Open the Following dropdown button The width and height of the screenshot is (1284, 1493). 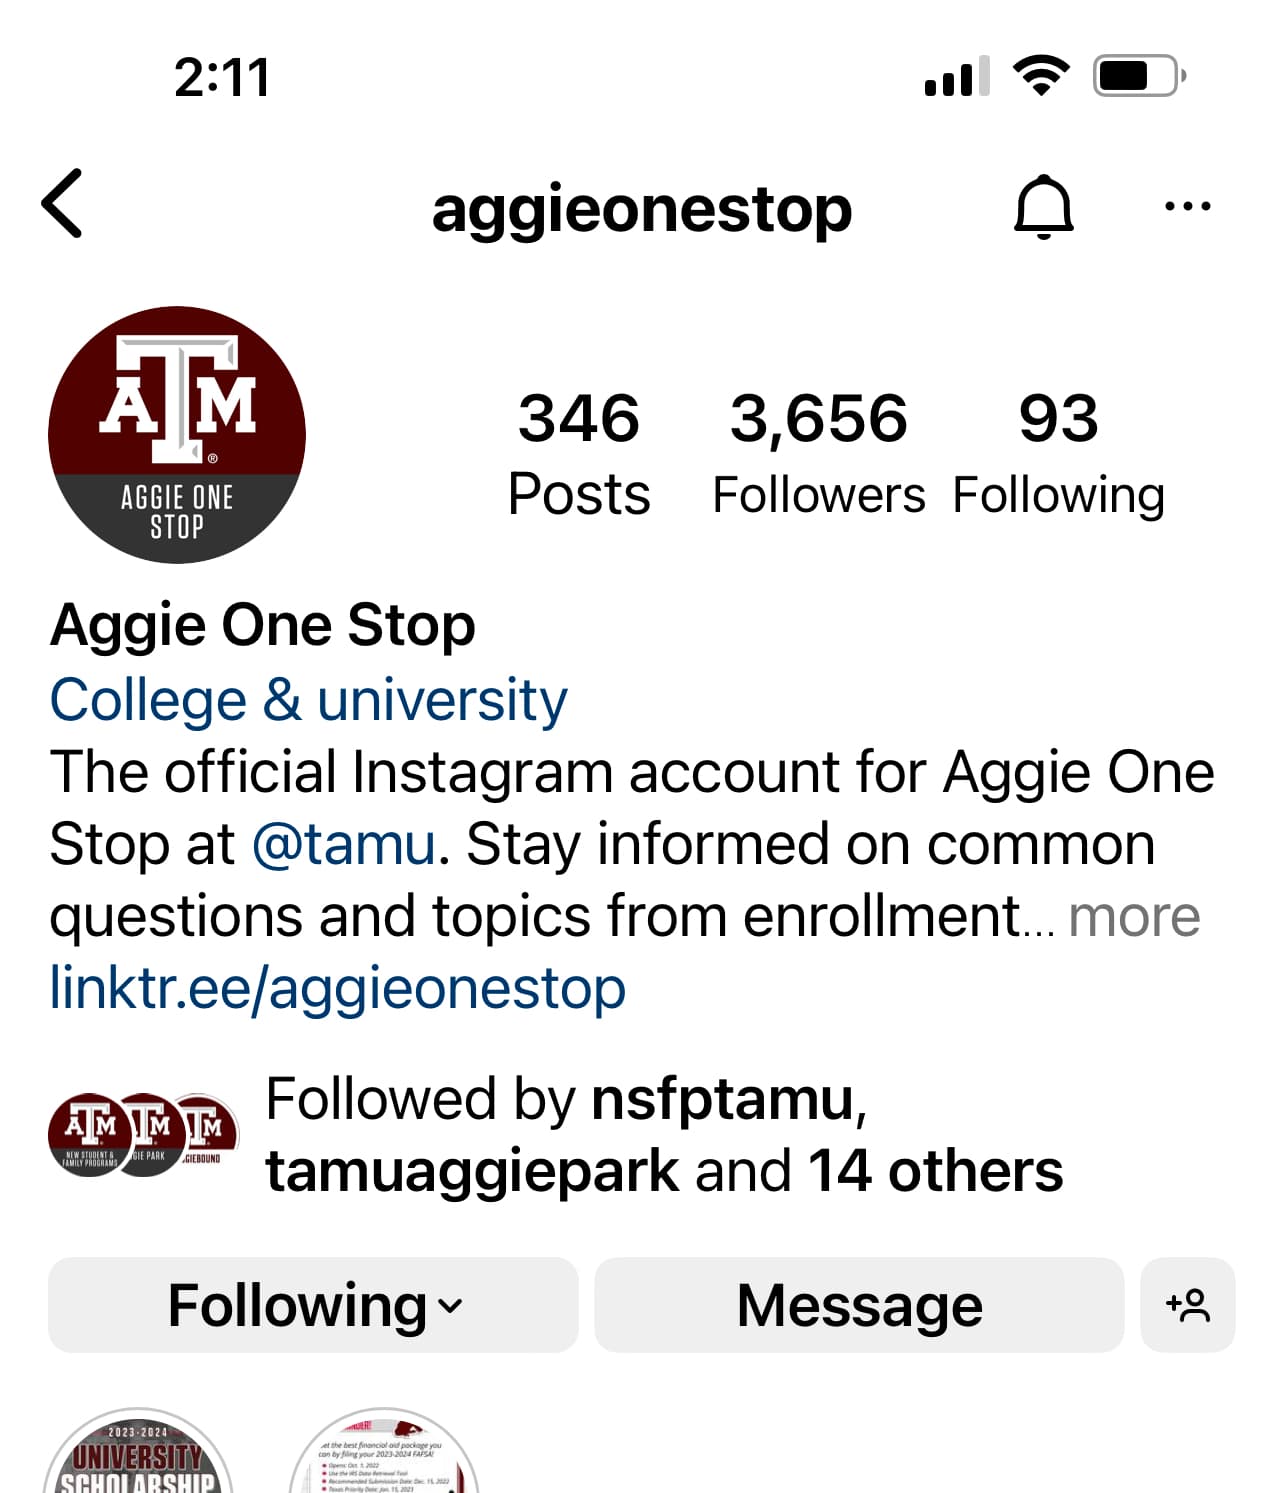(313, 1305)
